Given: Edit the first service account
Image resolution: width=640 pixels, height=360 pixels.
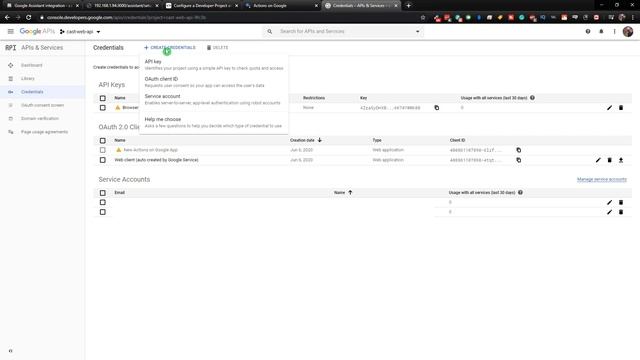Looking at the screenshot, I should pos(609,202).
